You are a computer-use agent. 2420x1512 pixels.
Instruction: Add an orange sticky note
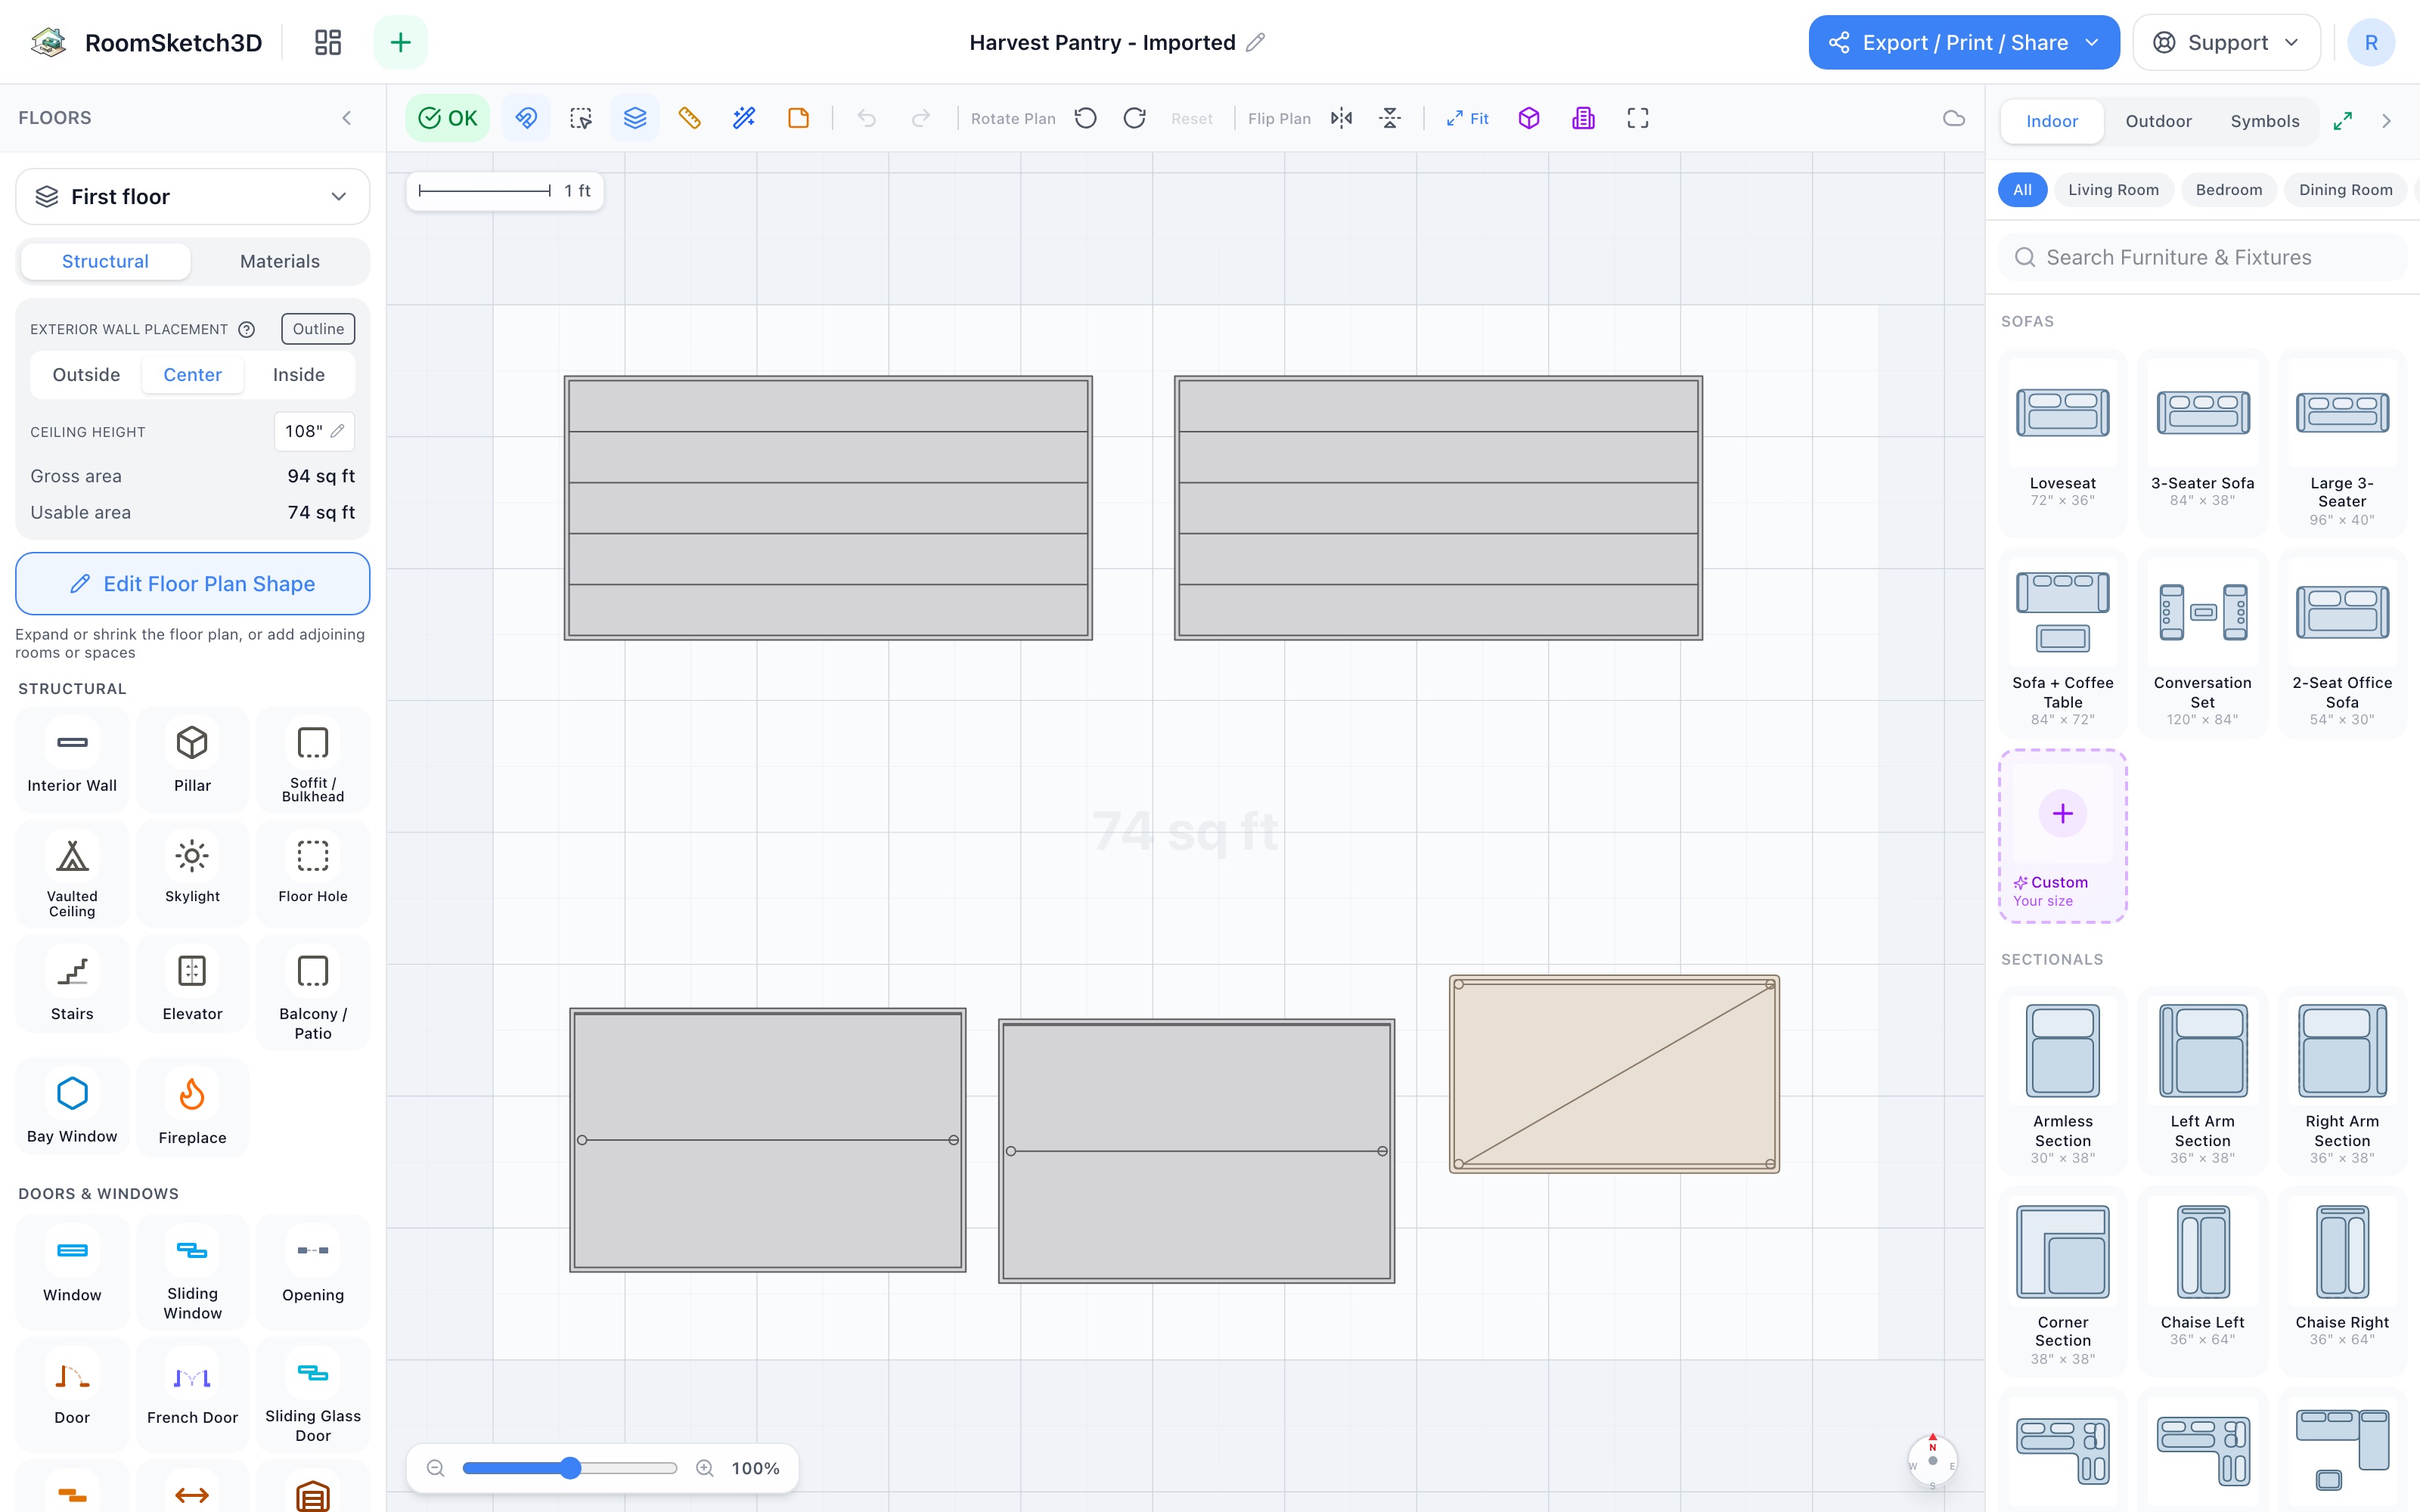point(798,118)
